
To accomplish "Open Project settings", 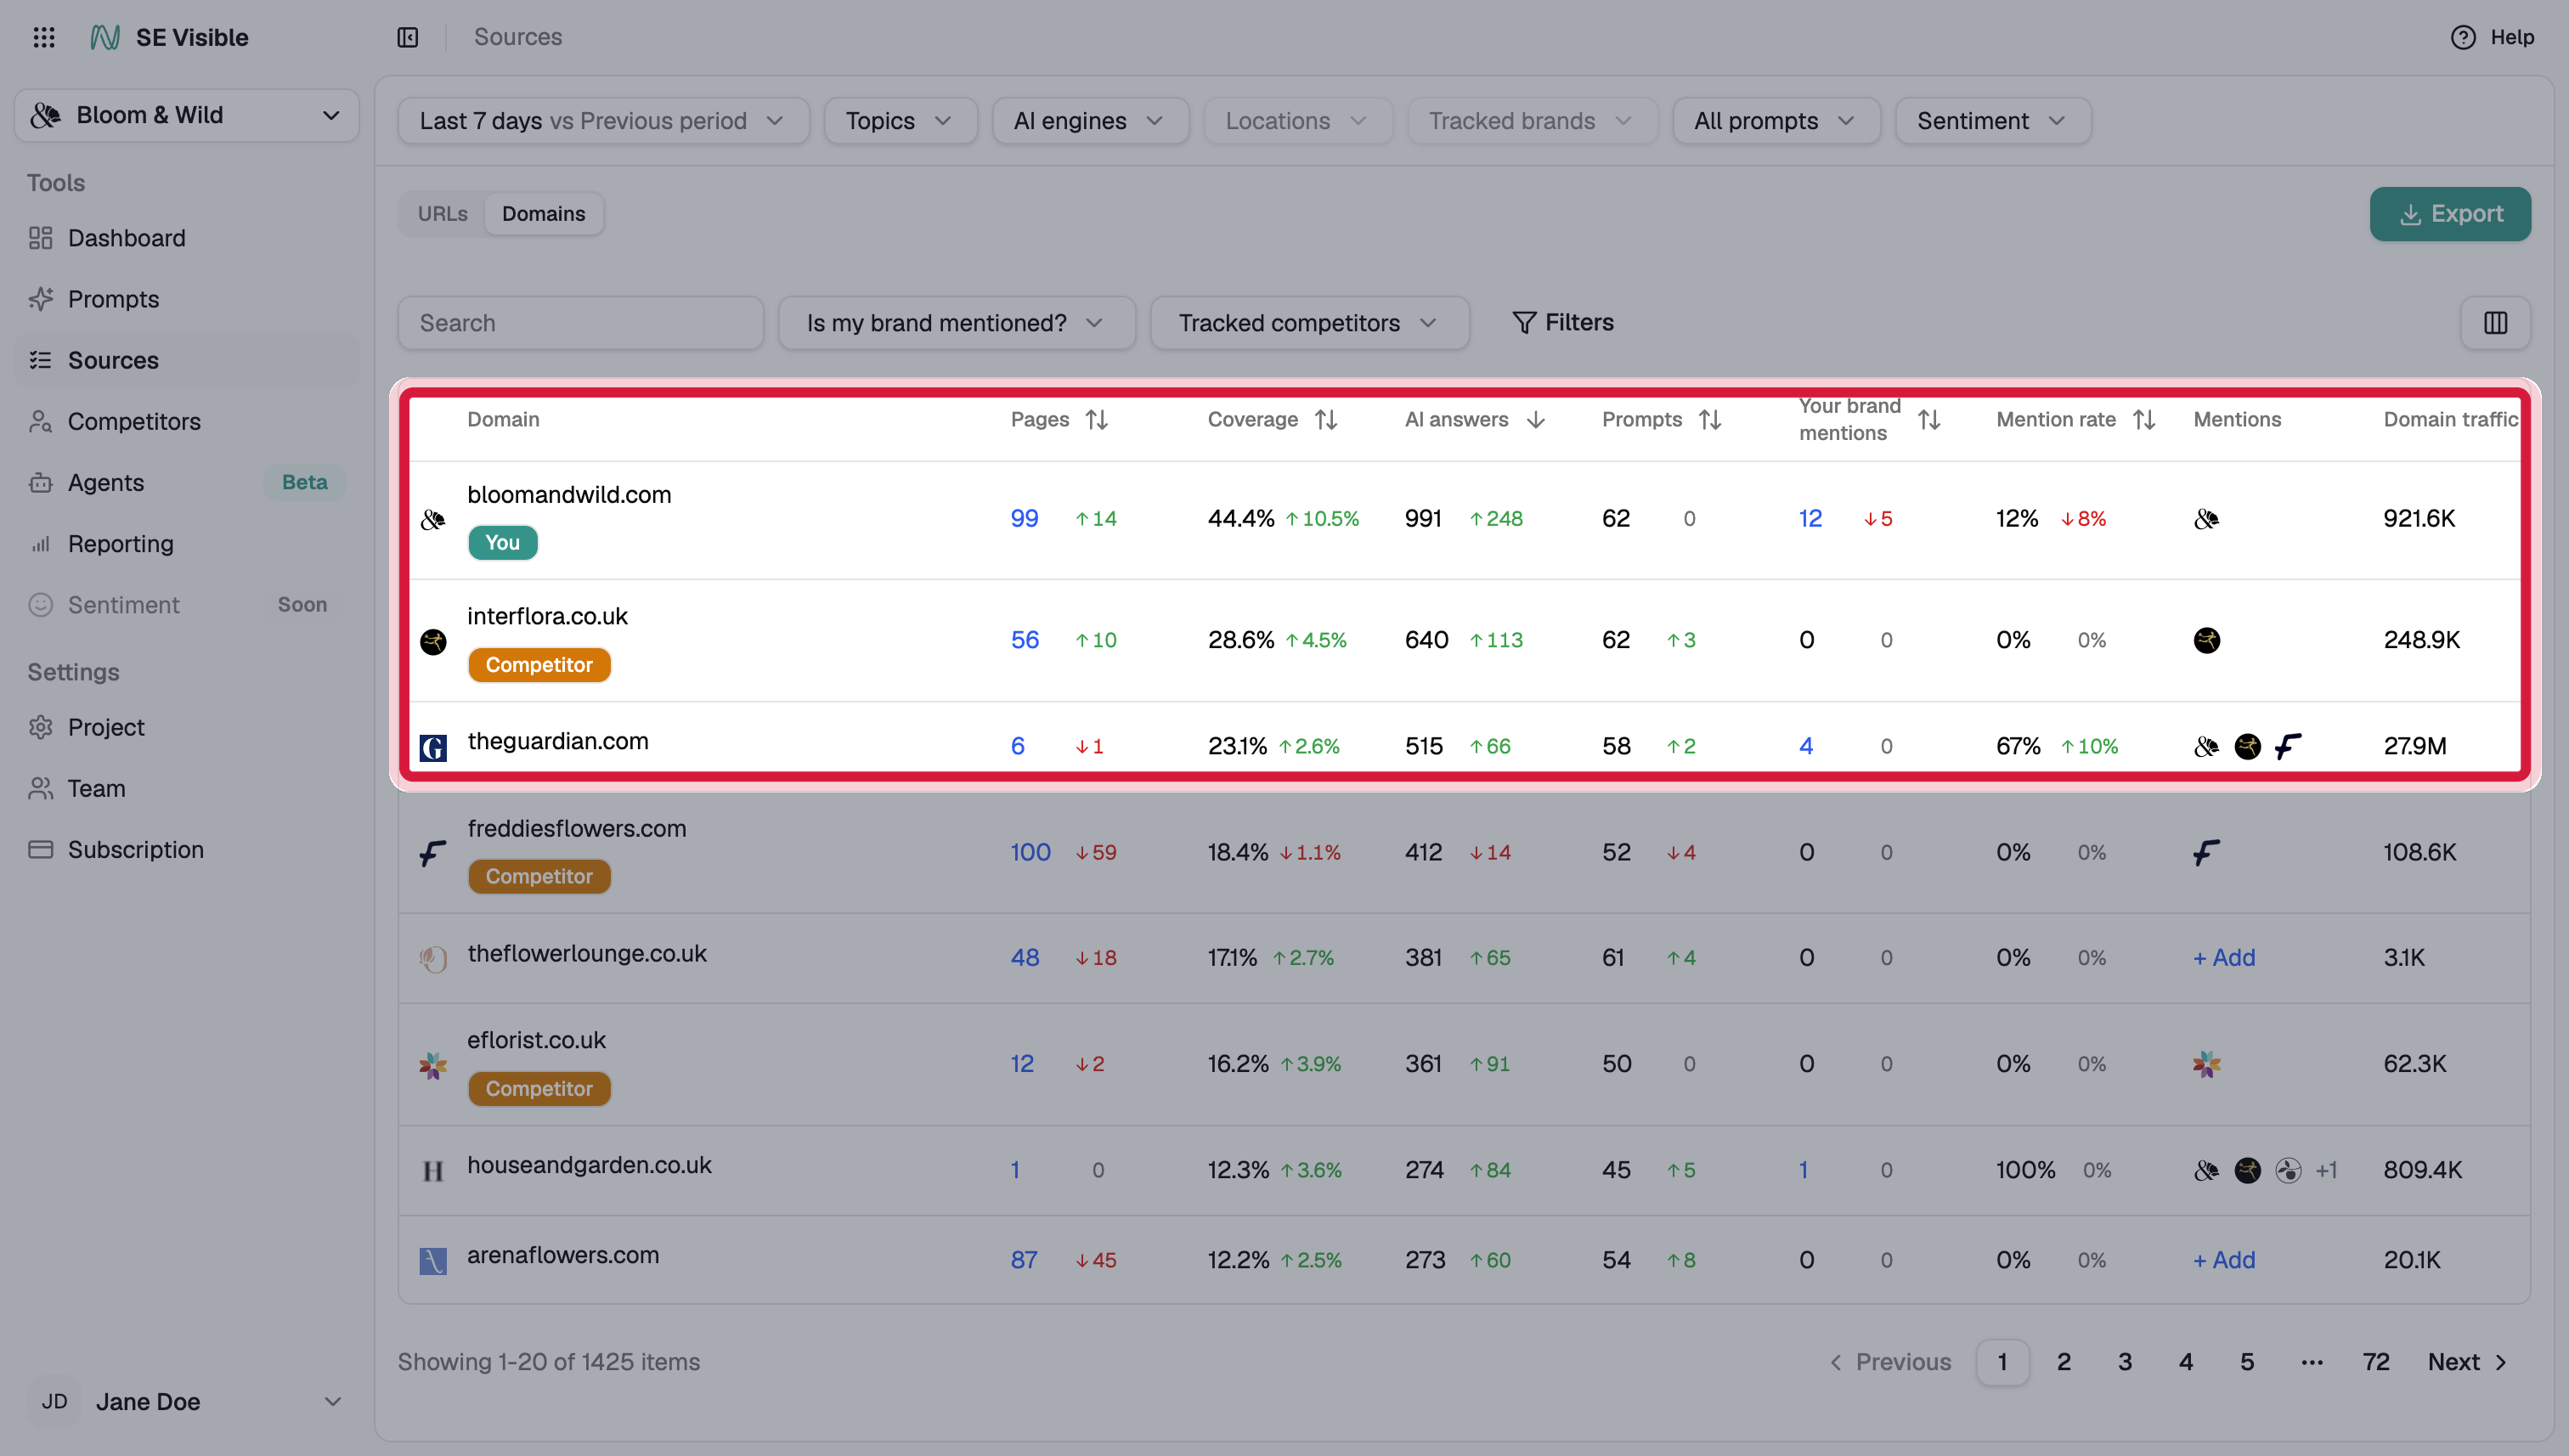I will (187, 727).
